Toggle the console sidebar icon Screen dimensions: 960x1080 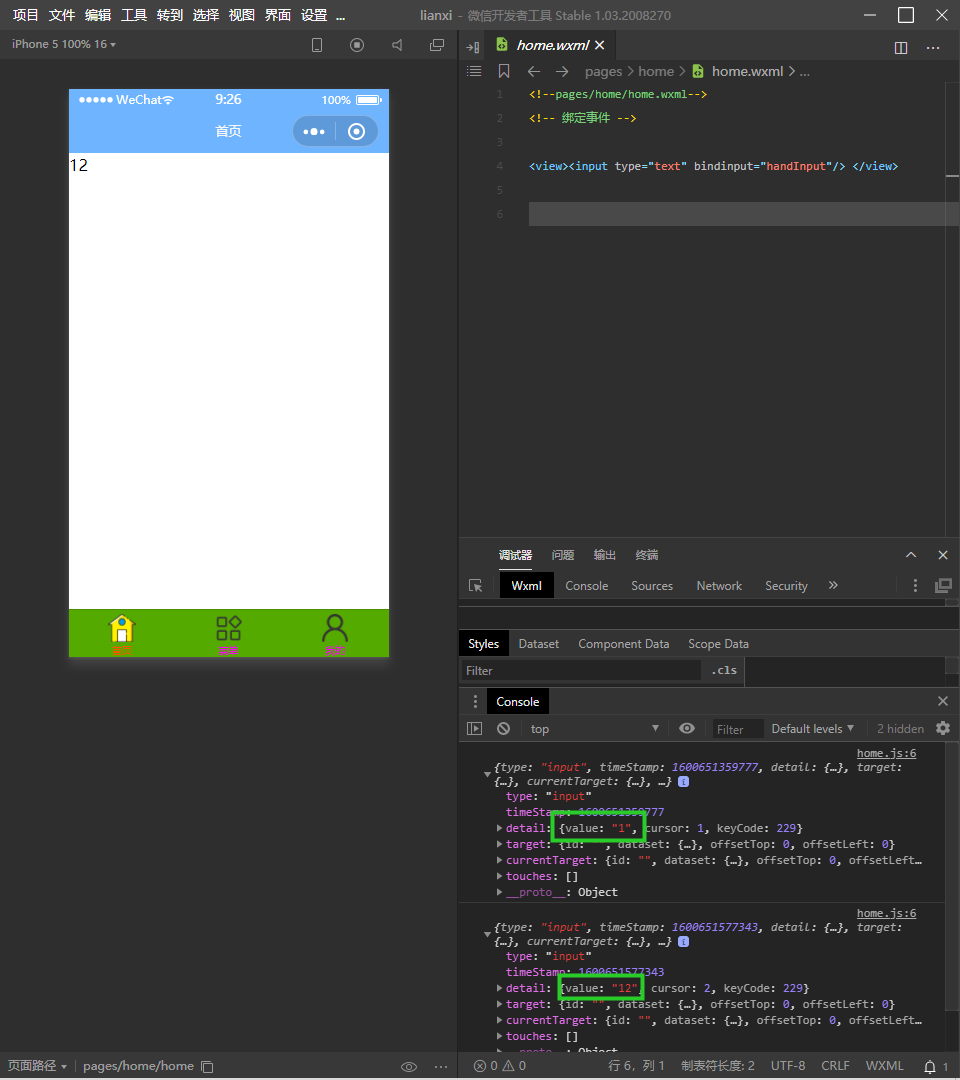pyautogui.click(x=474, y=729)
